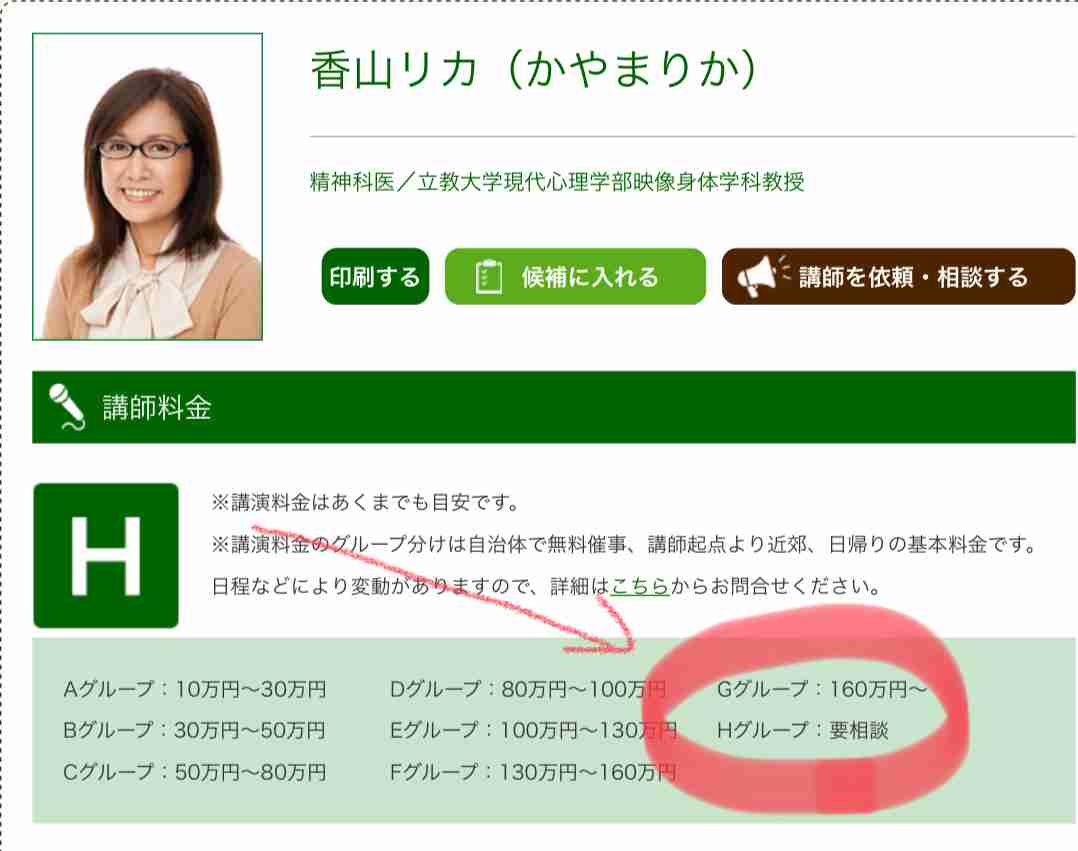1078x851 pixels.
Task: Click the Hグループ：要相談 entry
Action: coord(803,730)
